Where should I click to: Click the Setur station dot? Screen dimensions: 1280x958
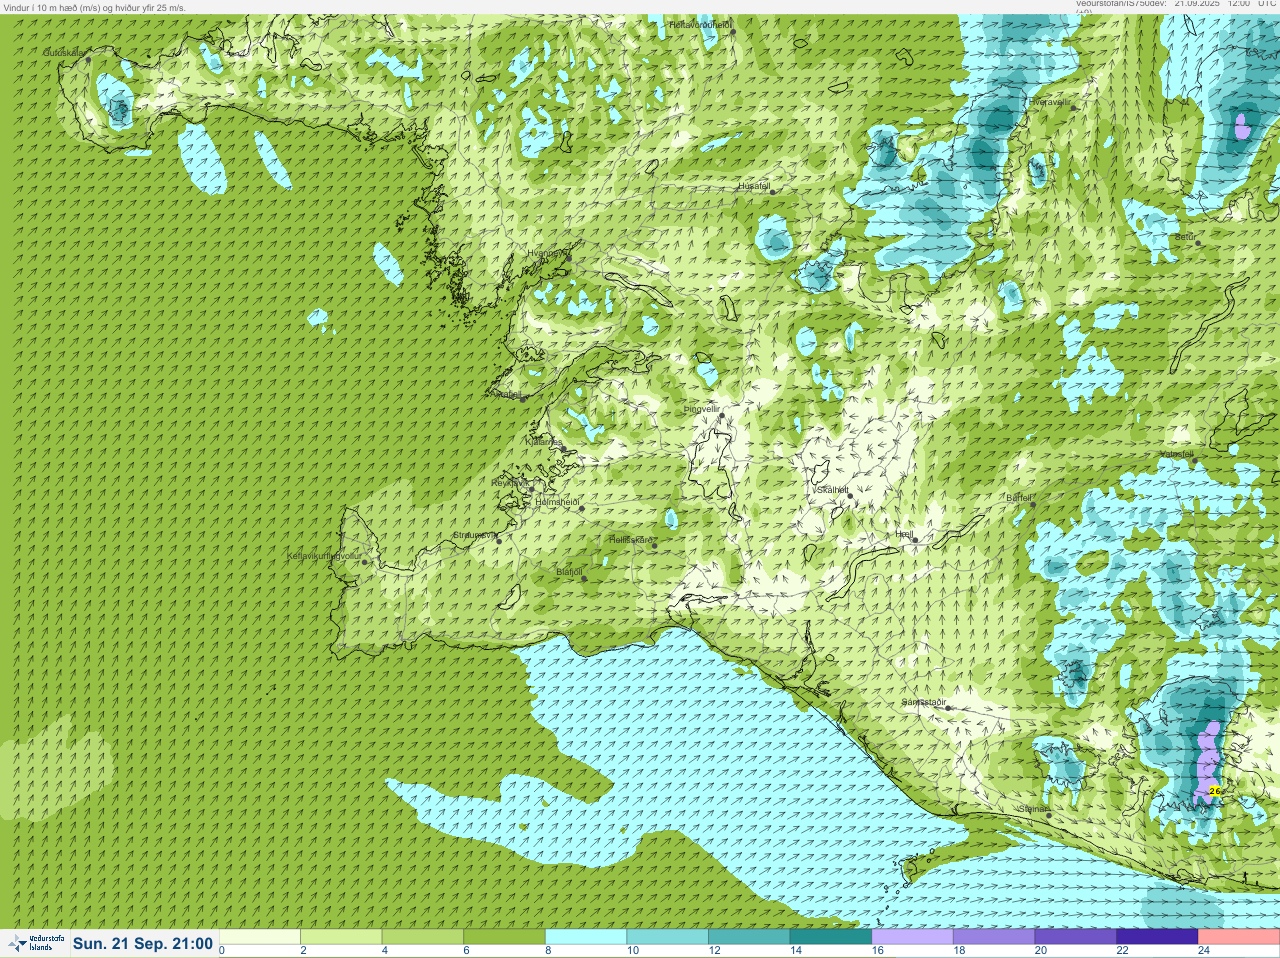[x=1198, y=243]
